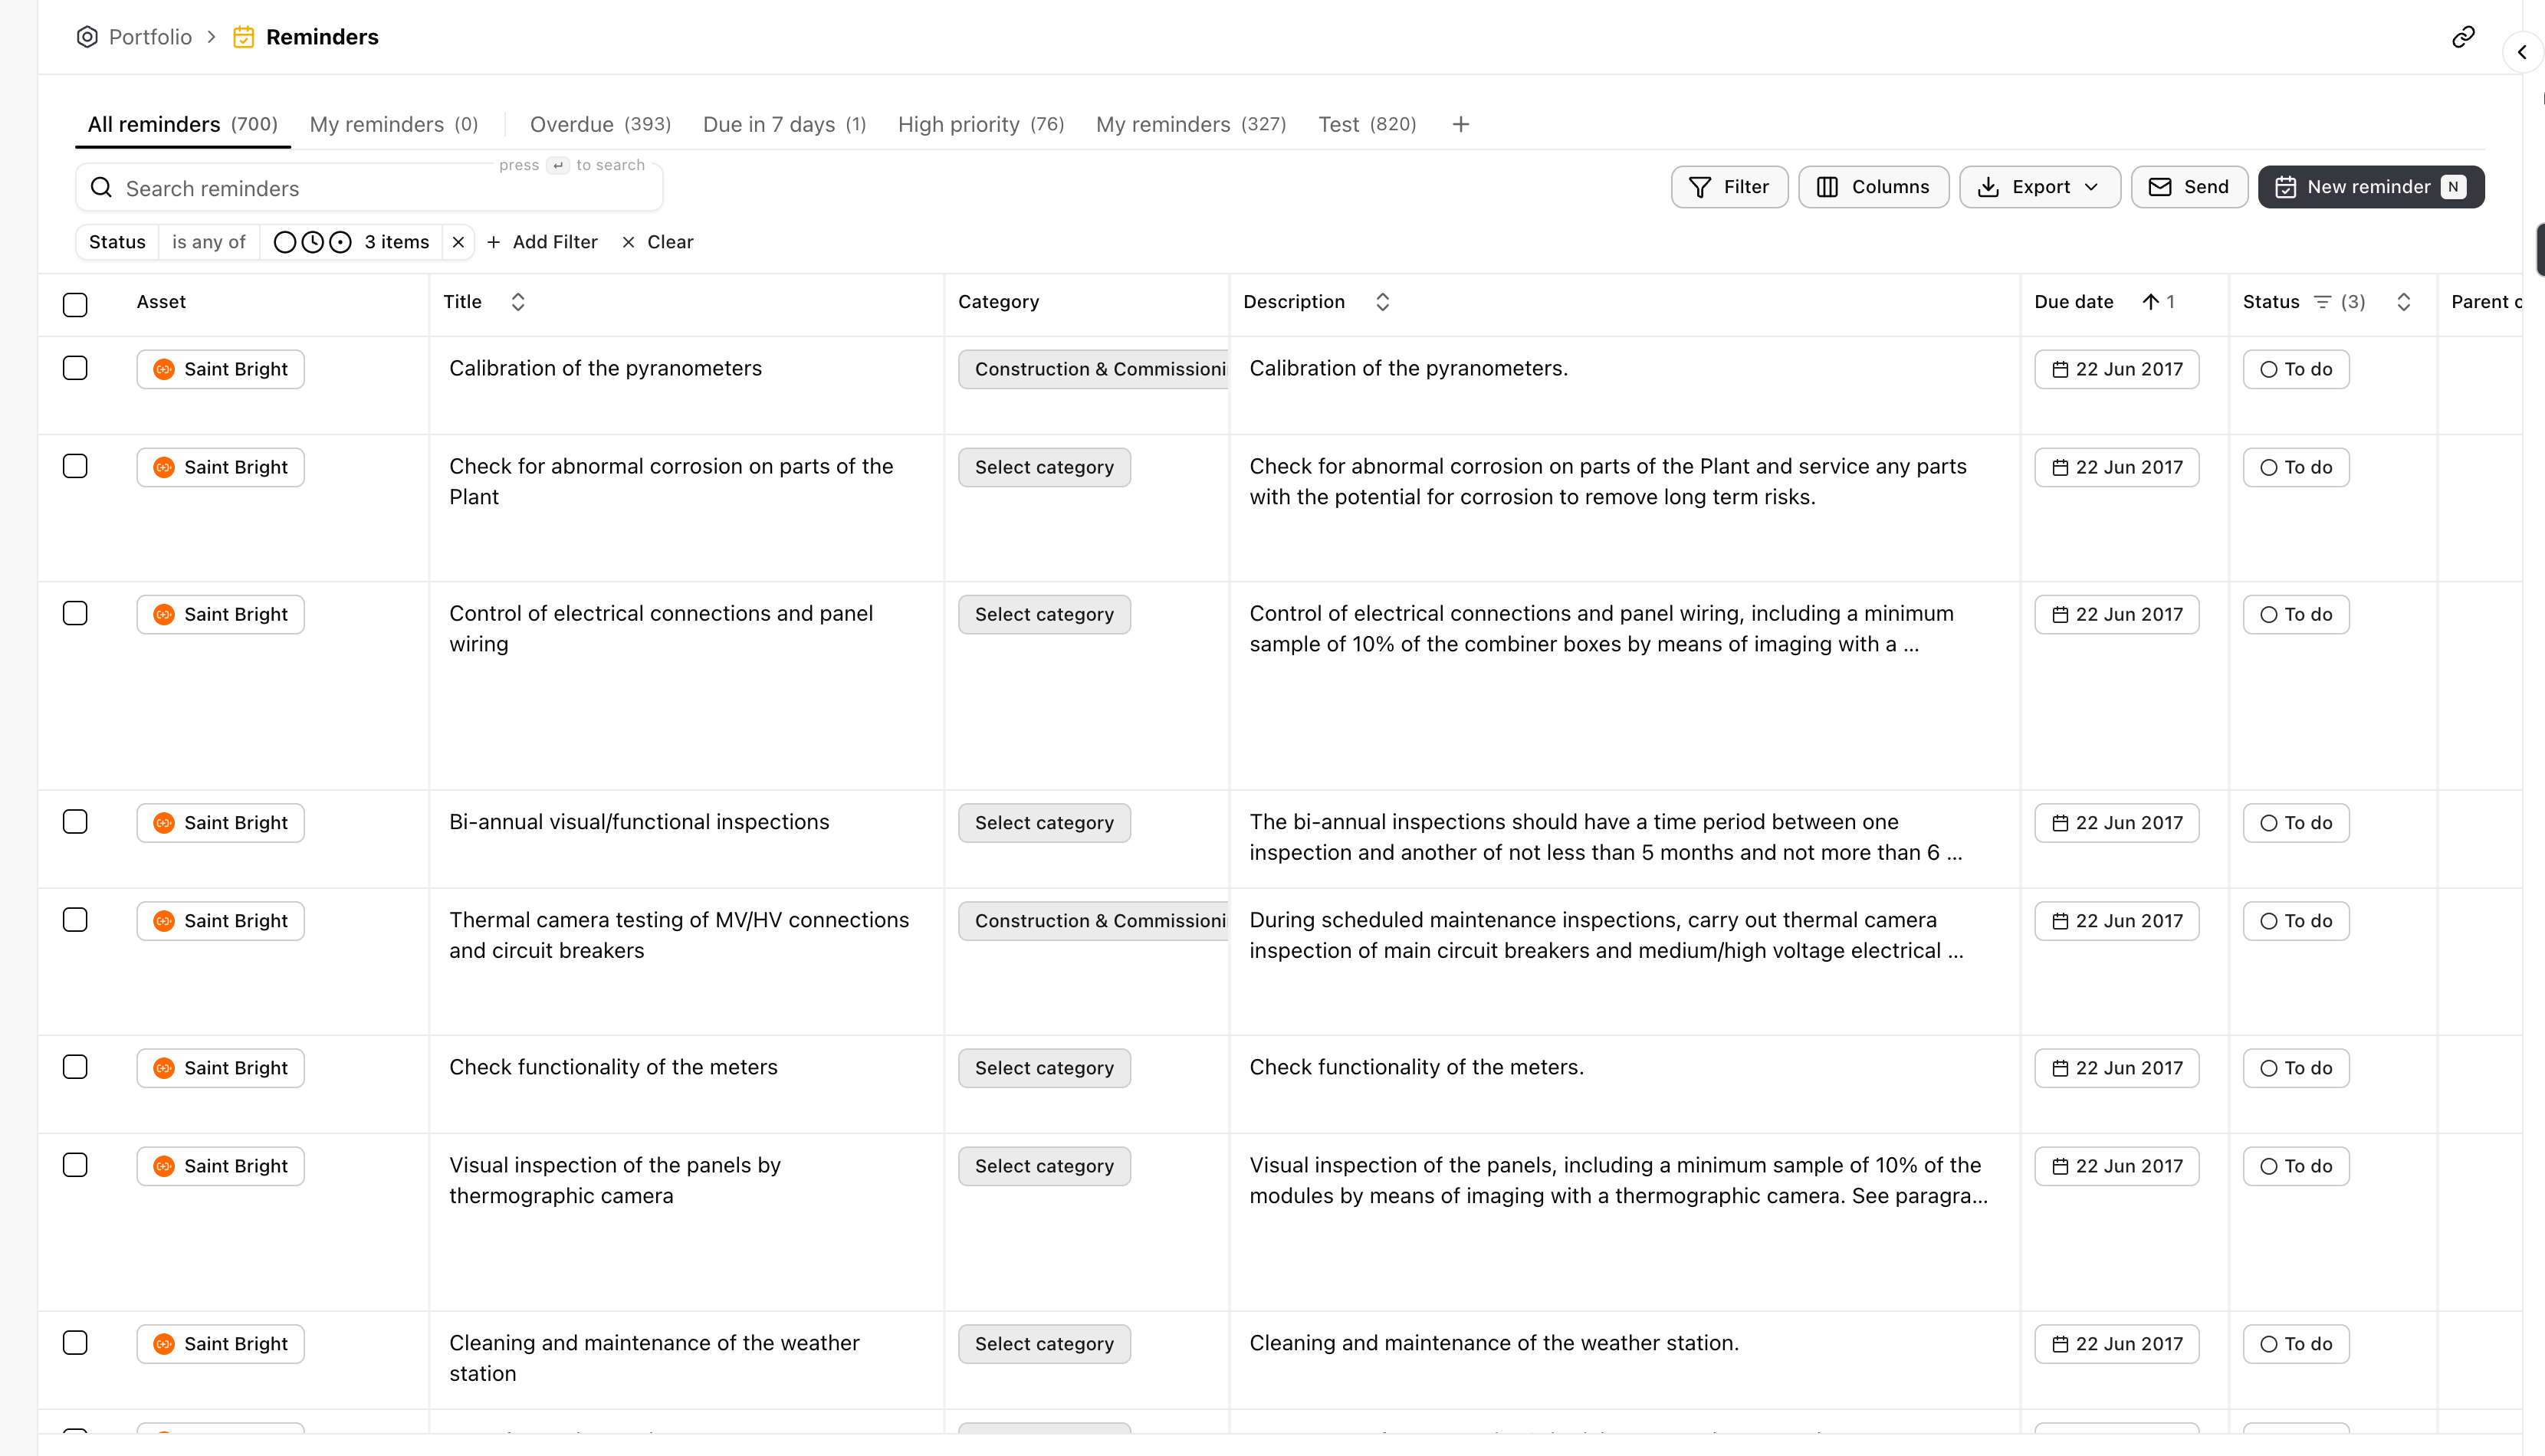Click the Category column header
This screenshot has width=2545, height=1456.
click(x=998, y=302)
